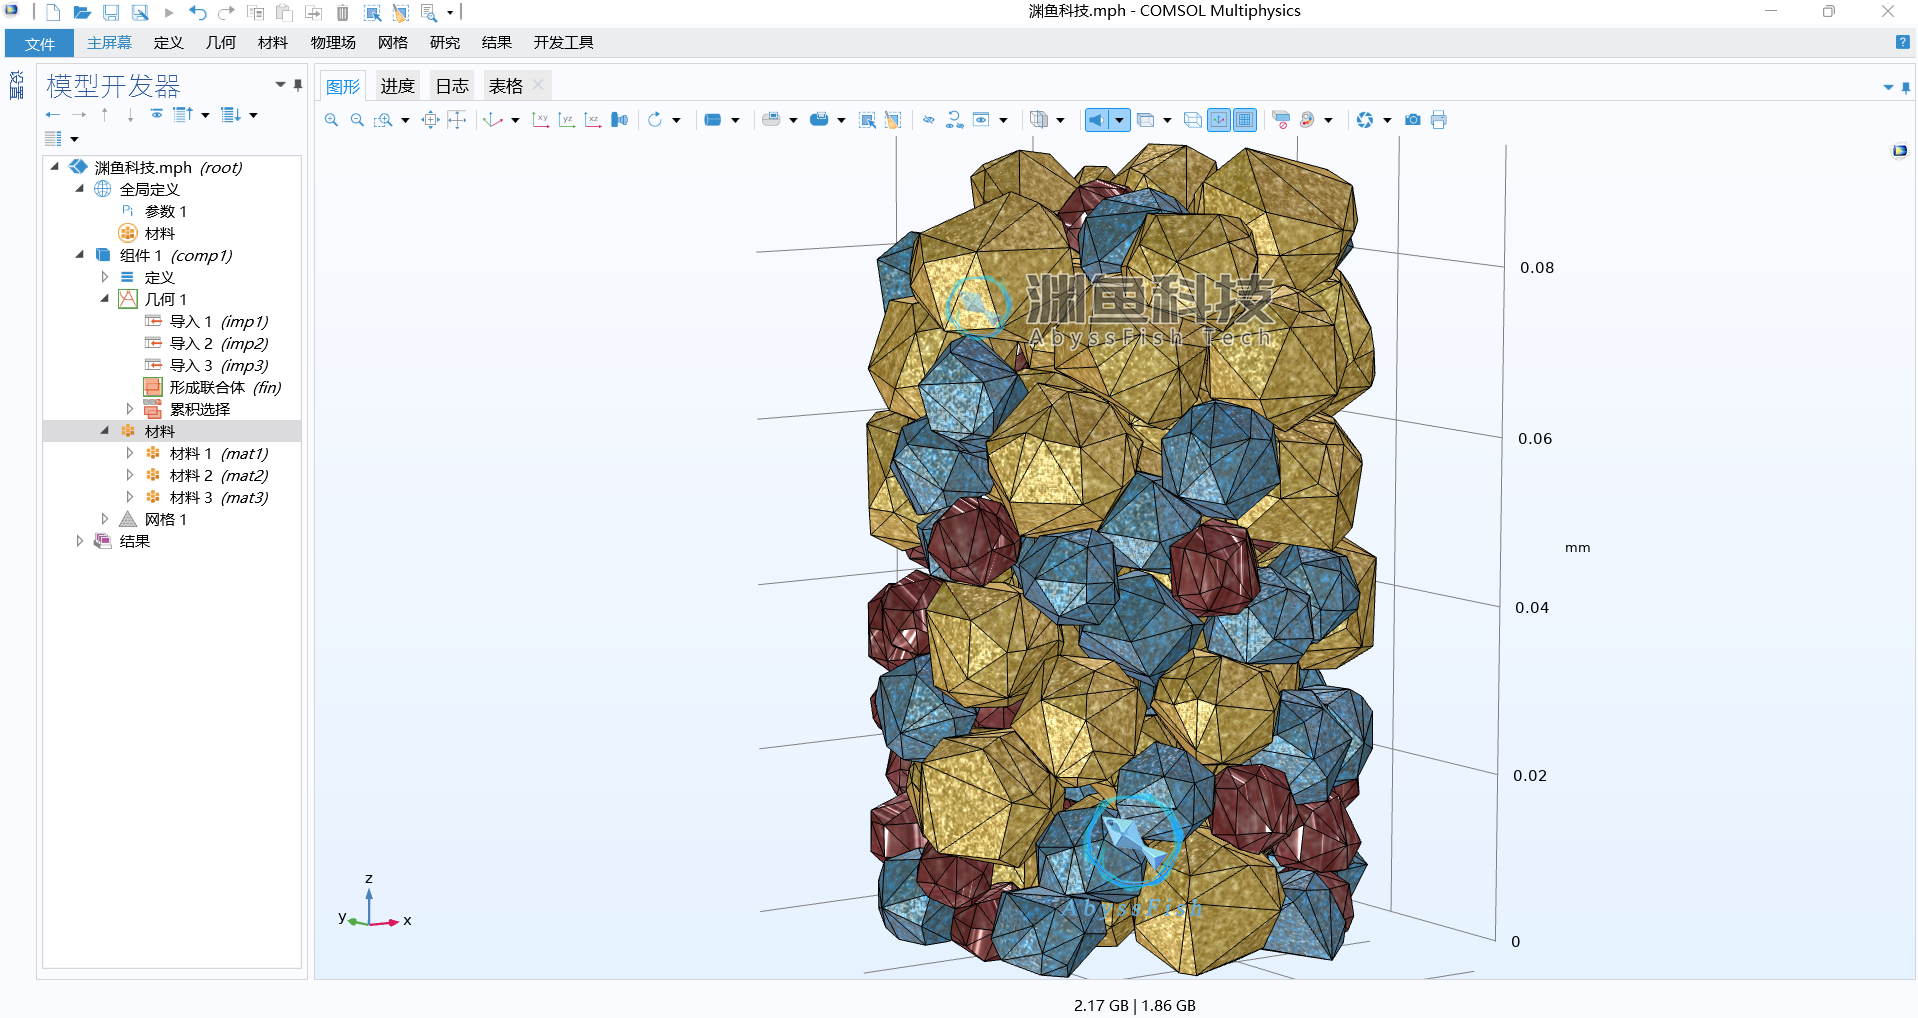Open the 物理场 ribbon tab

pos(332,42)
